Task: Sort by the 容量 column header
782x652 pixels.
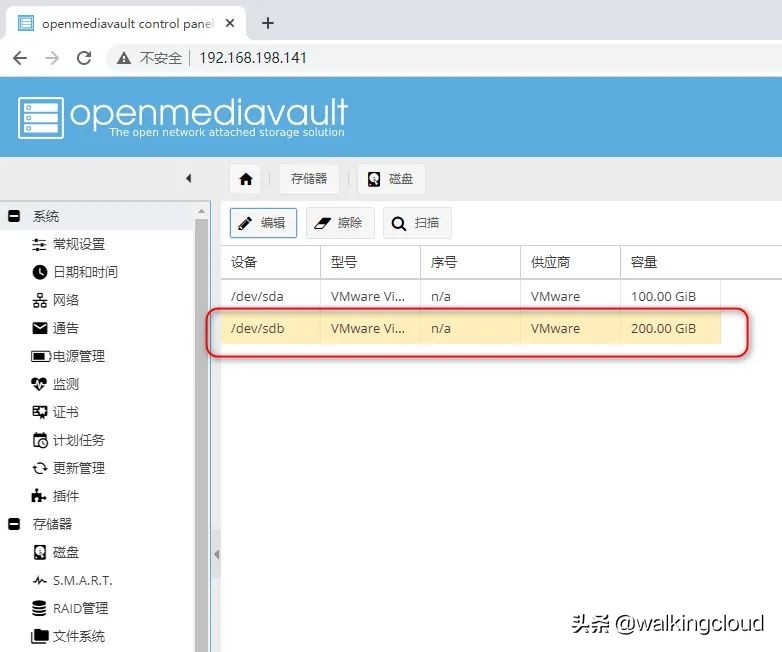Action: coord(670,262)
